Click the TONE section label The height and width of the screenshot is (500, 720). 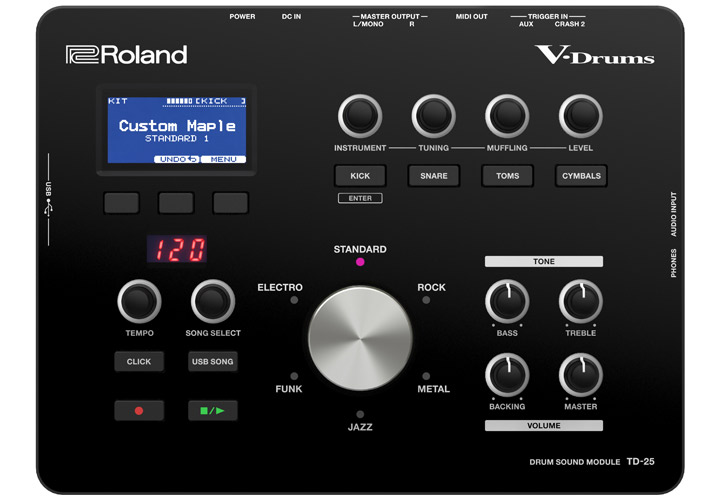tap(544, 261)
